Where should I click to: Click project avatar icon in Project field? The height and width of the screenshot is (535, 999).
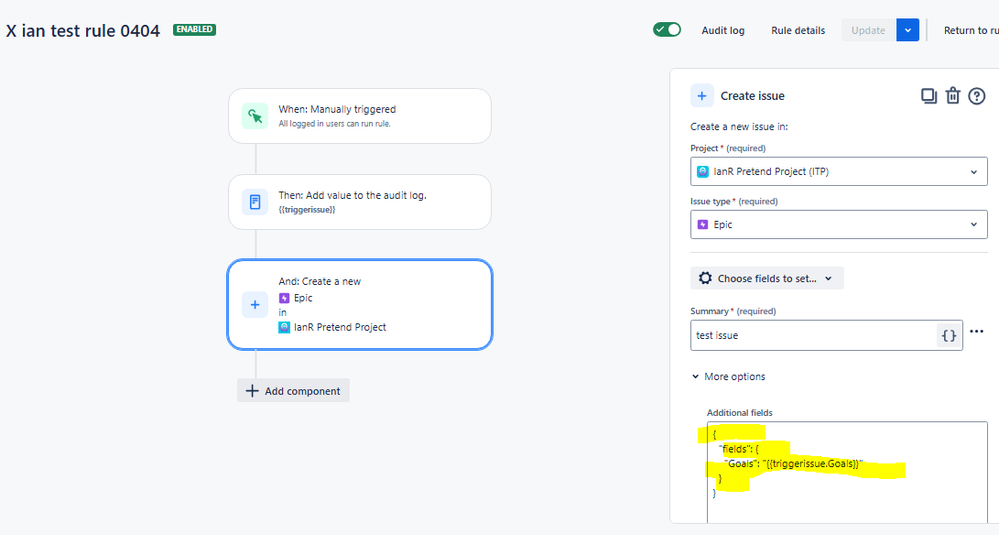(x=703, y=171)
